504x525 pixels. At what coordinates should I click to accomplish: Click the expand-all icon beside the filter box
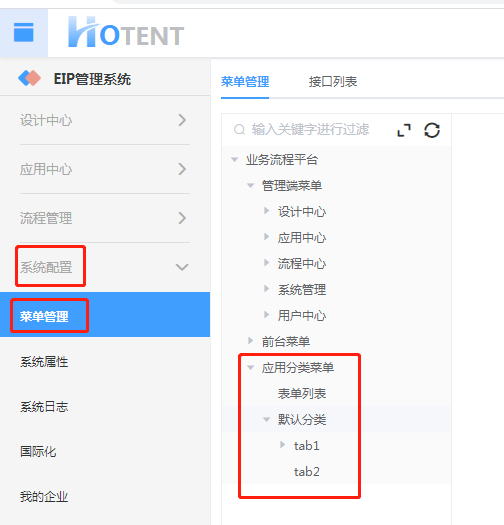404,130
